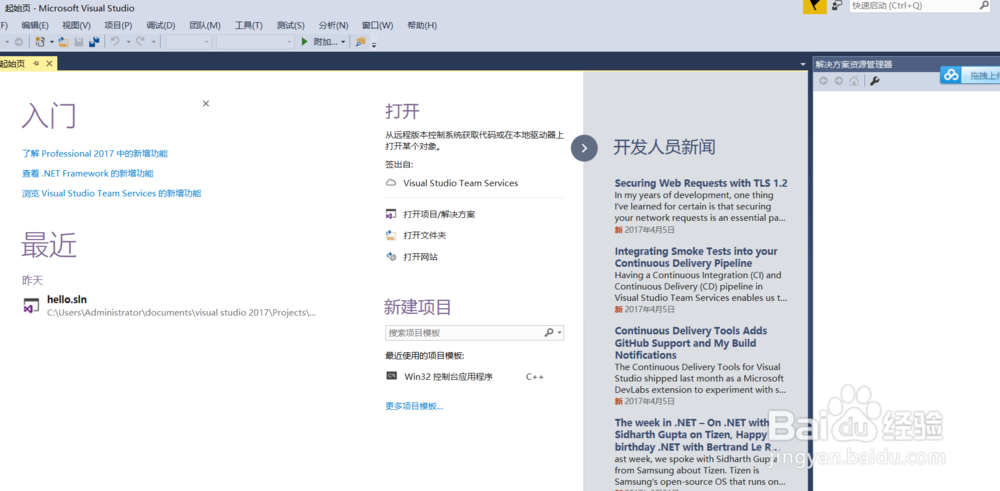Open Securing Web Requests with TLS 1.2 article
This screenshot has width=1000, height=491.
click(x=701, y=183)
